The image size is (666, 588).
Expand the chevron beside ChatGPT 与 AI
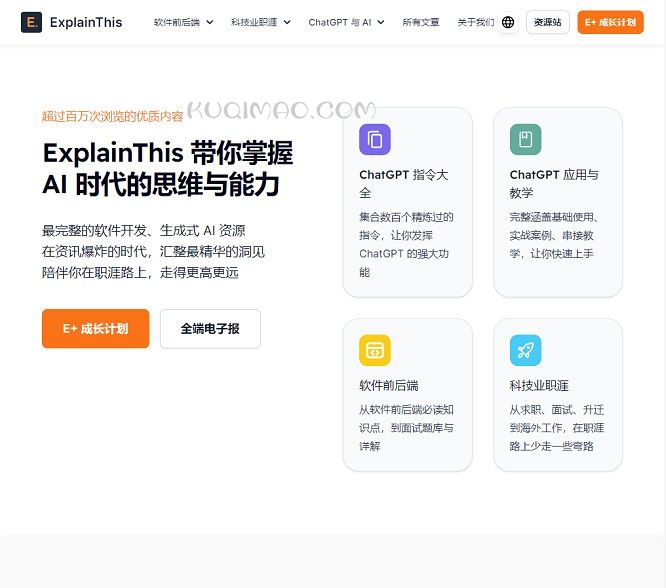pos(381,22)
